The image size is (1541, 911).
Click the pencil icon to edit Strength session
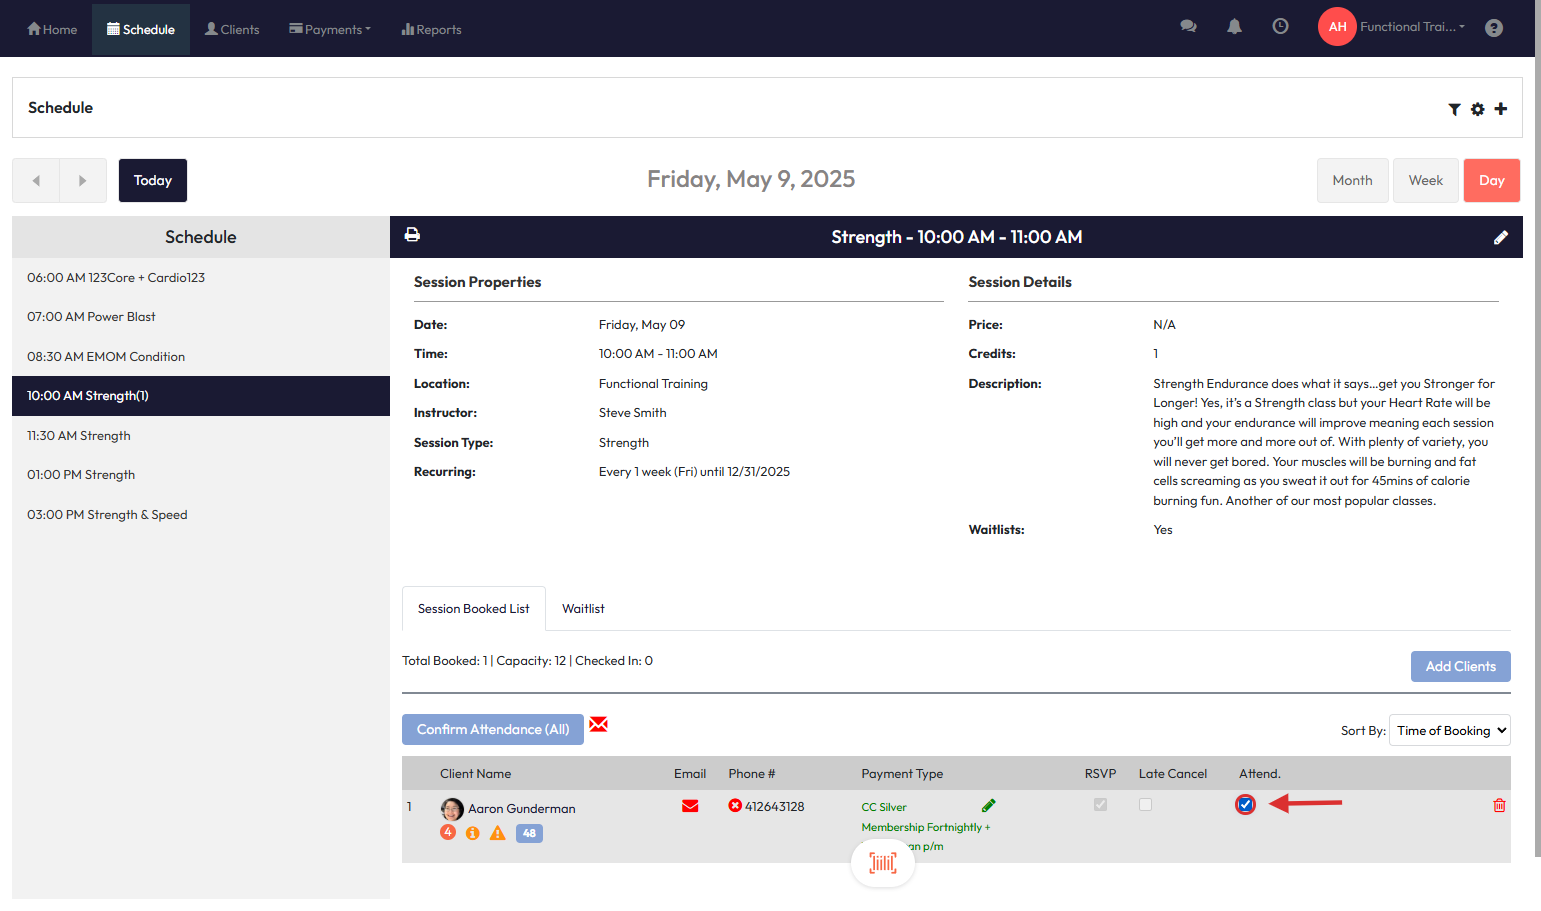1500,237
